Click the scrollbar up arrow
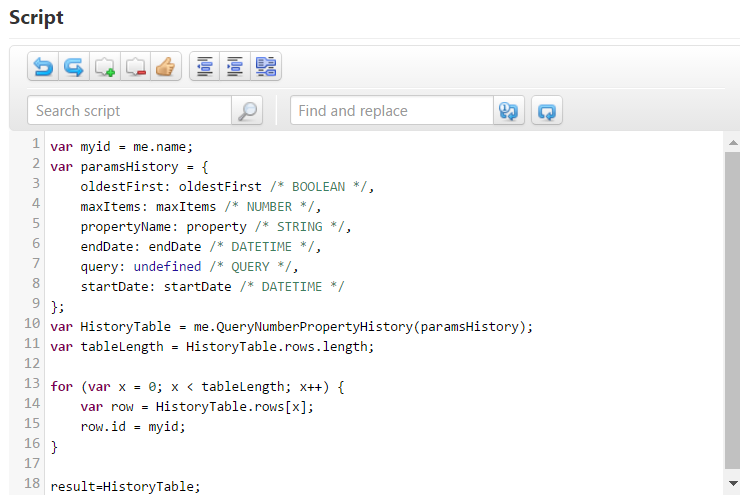740x500 pixels. pos(733,143)
